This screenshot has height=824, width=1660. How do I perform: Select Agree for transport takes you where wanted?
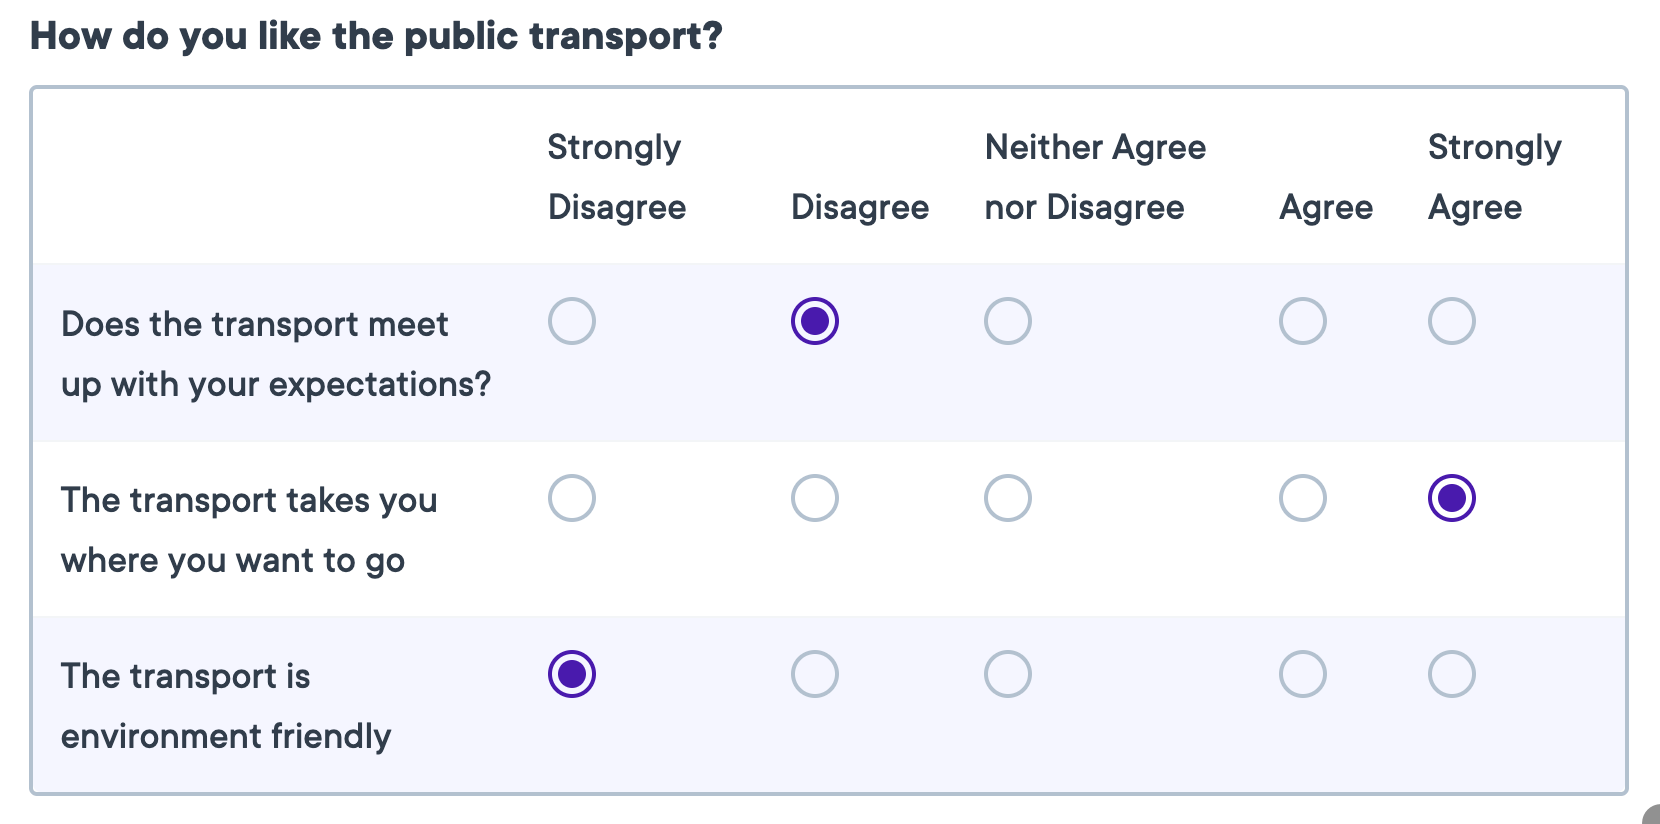point(1303,498)
